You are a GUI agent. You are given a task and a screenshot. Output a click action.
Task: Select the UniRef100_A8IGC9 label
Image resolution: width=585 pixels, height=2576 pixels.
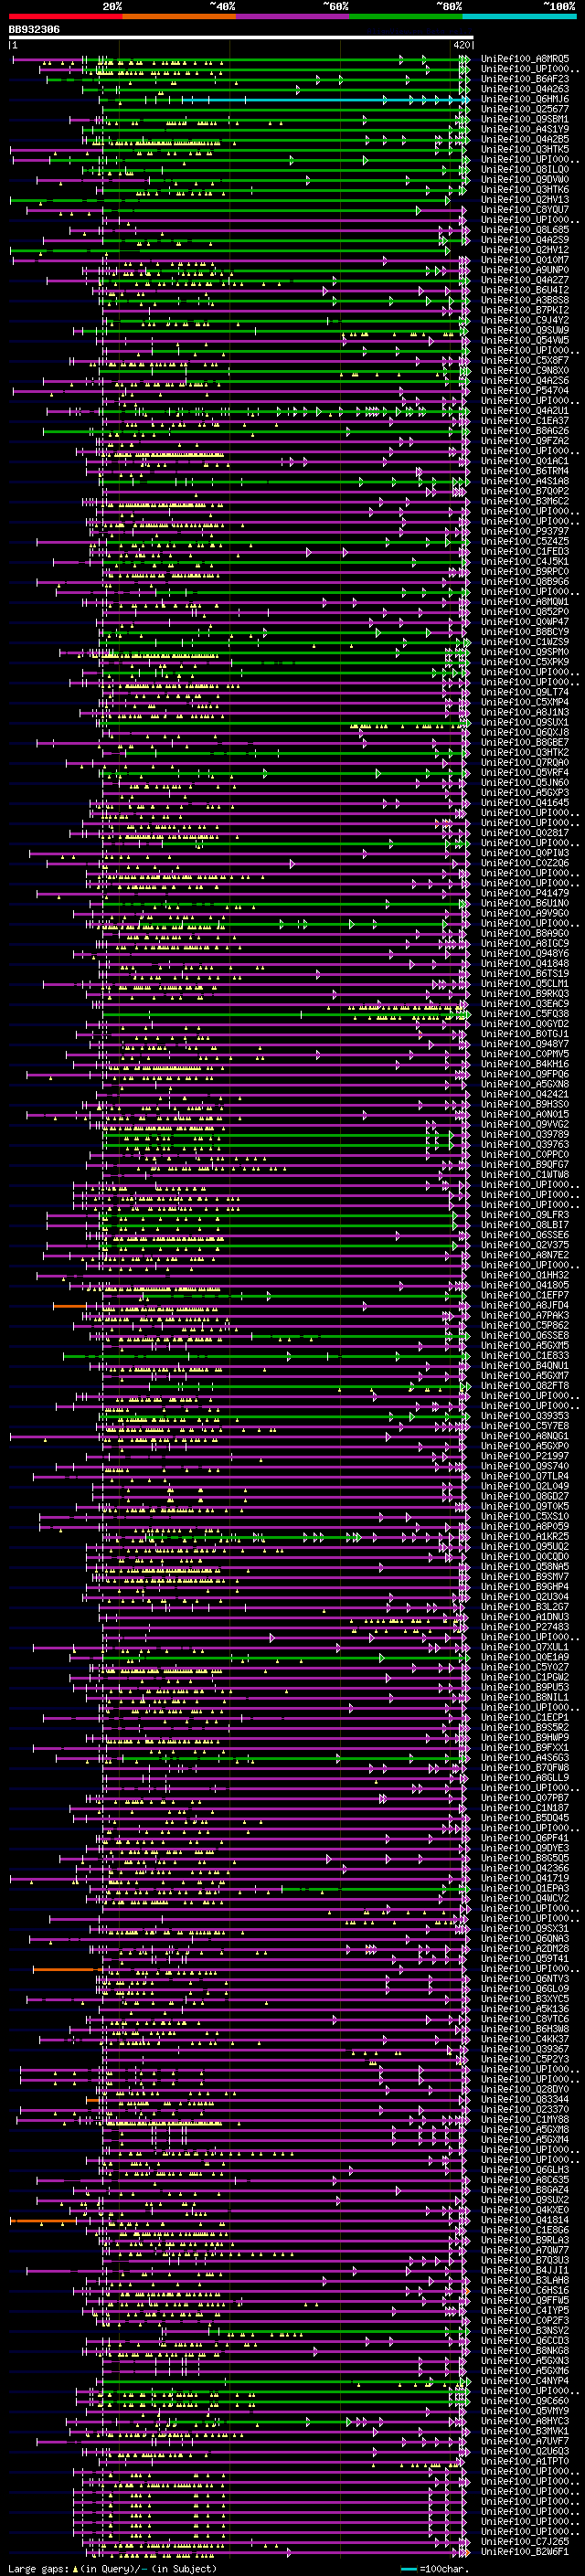point(525,943)
